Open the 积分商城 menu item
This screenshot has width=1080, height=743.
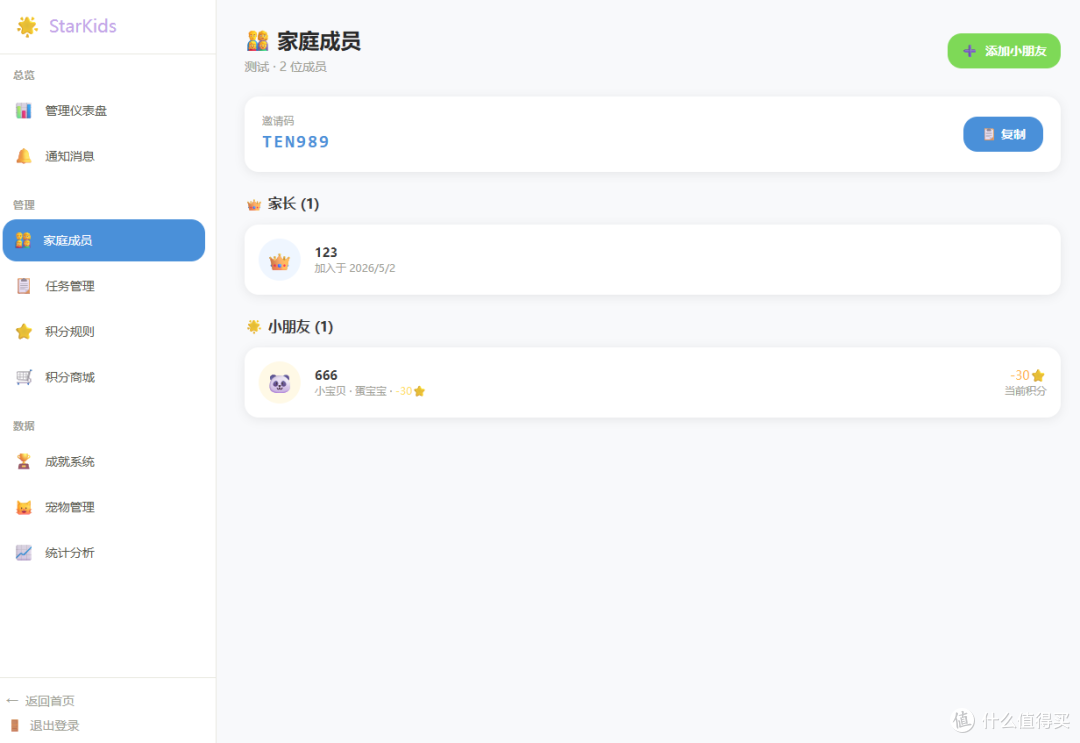click(103, 377)
